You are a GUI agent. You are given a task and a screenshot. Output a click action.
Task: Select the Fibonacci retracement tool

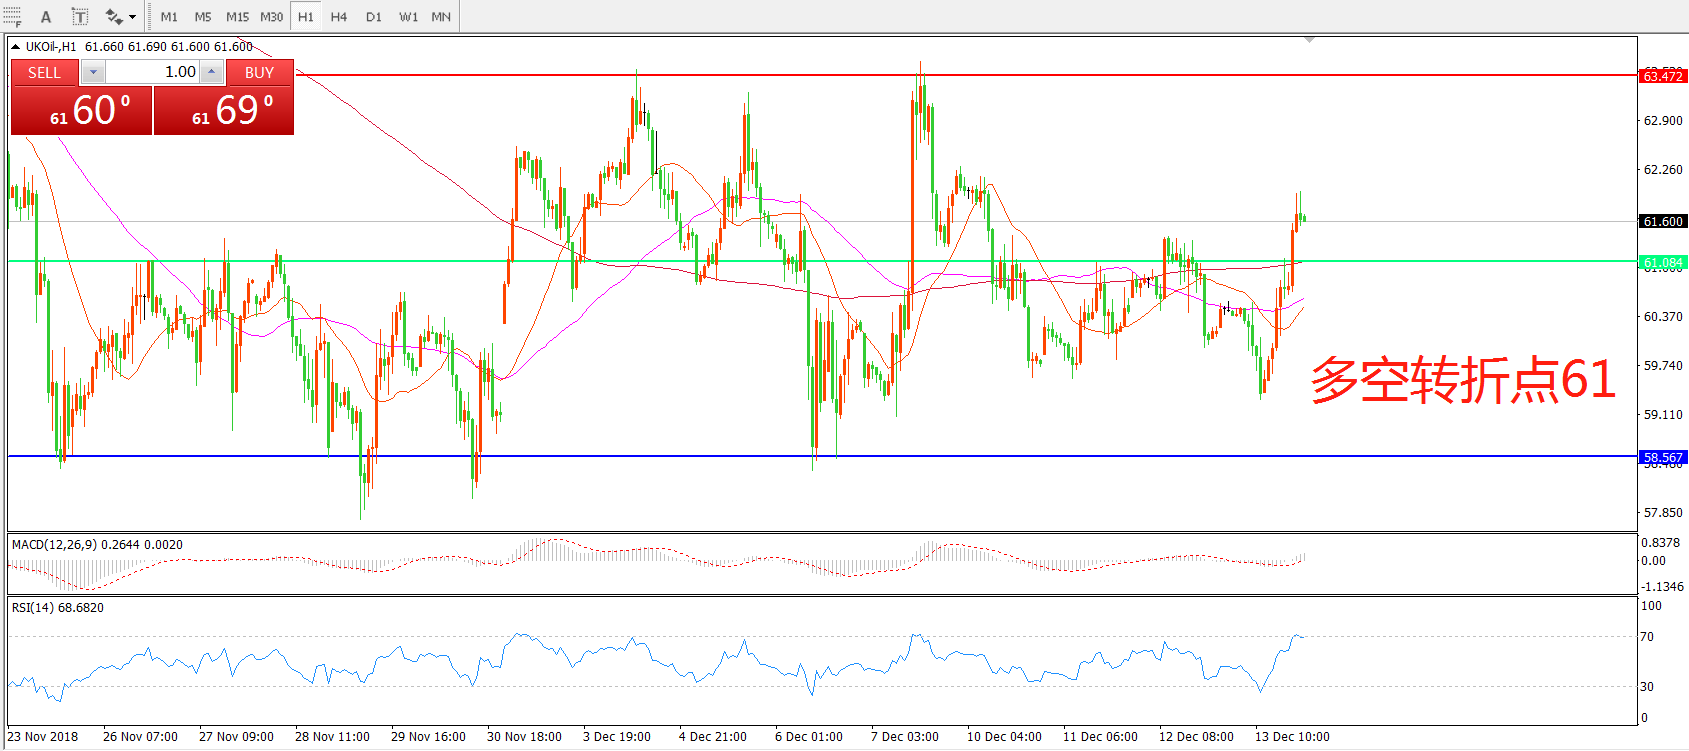[x=12, y=16]
